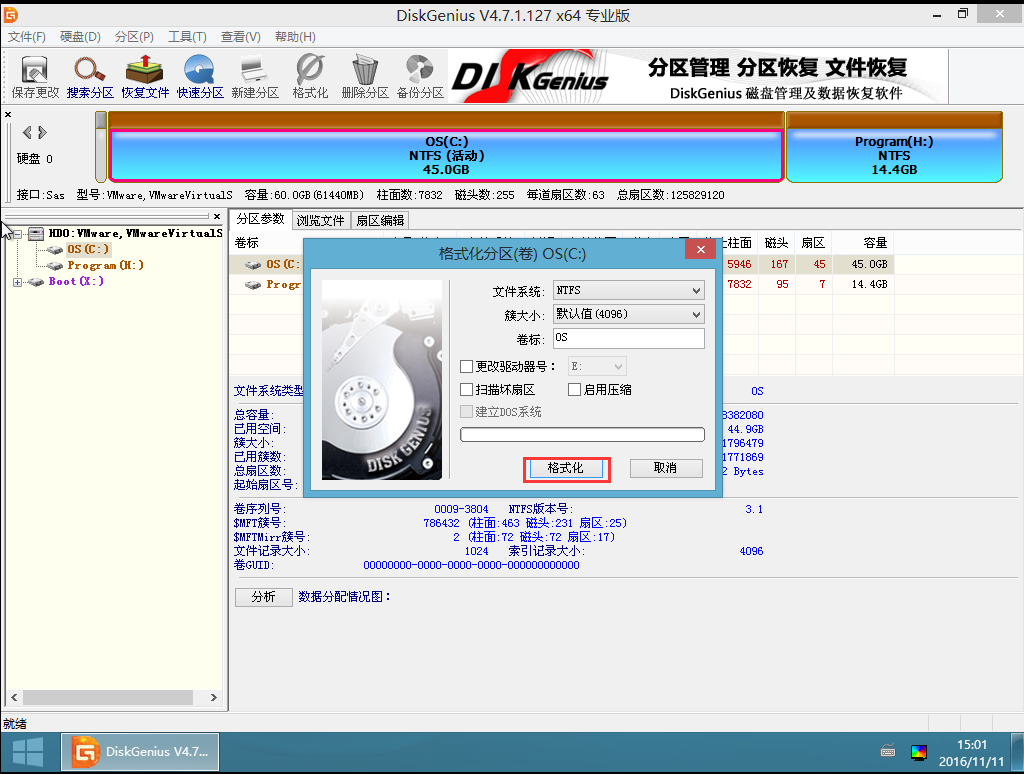Screen dimensions: 1024x774
Task: Expand the Boot(X:) tree node
Action: tap(18, 282)
